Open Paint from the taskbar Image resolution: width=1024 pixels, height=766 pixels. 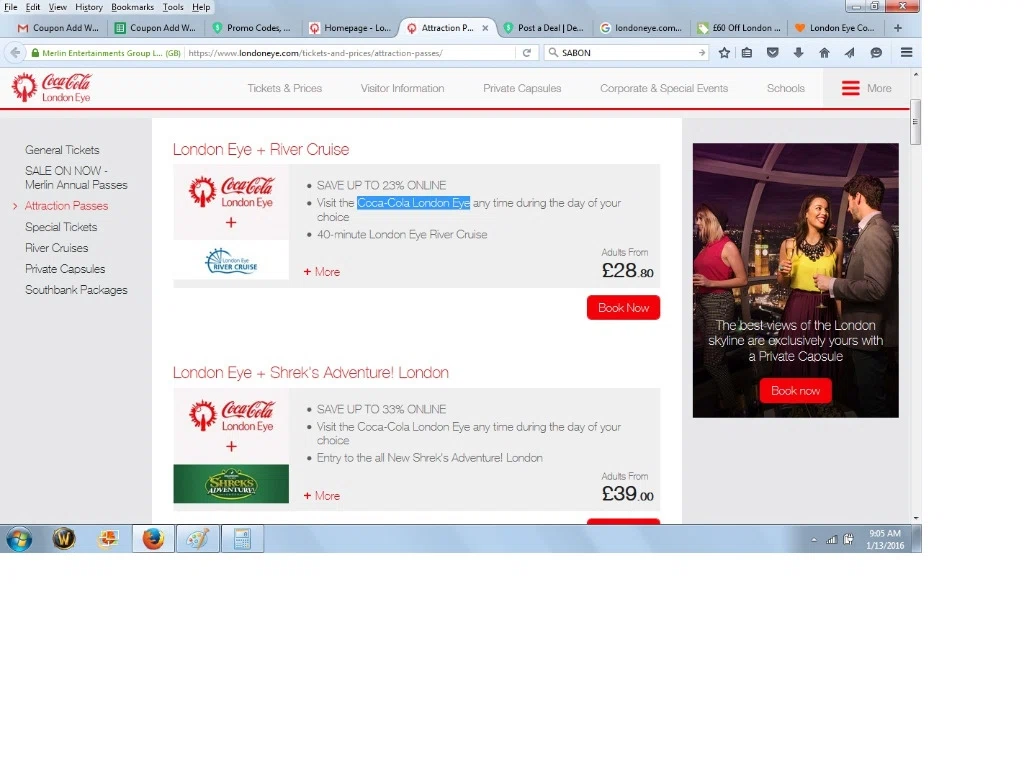[x=197, y=539]
